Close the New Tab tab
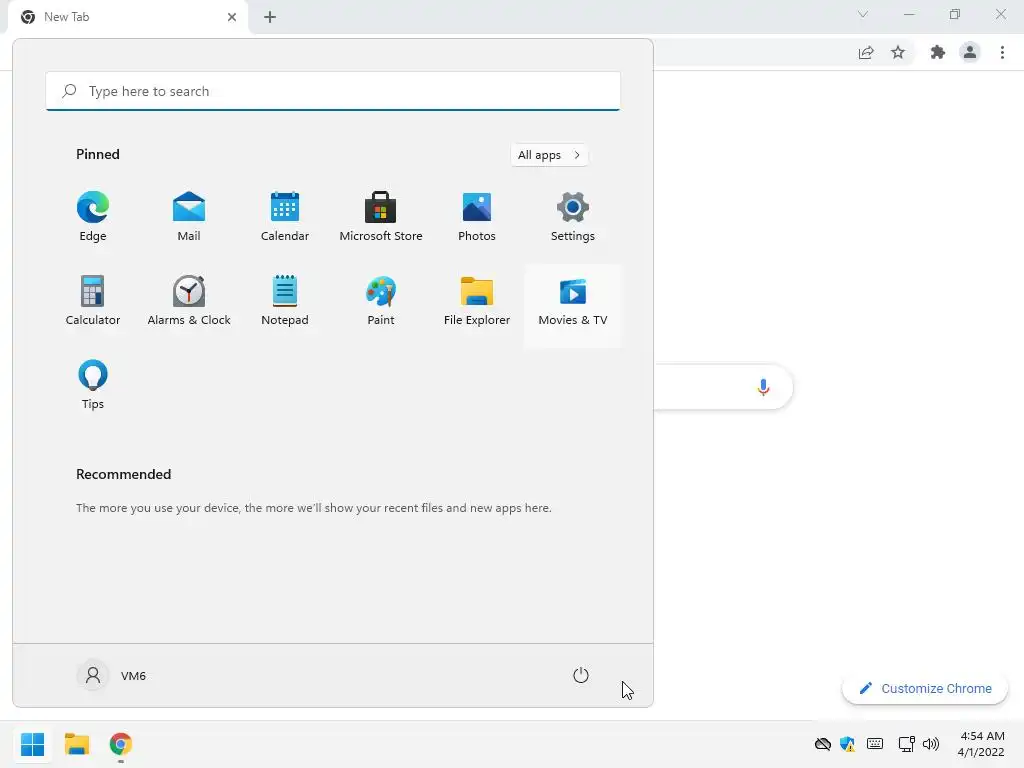1024x768 pixels. coord(232,17)
